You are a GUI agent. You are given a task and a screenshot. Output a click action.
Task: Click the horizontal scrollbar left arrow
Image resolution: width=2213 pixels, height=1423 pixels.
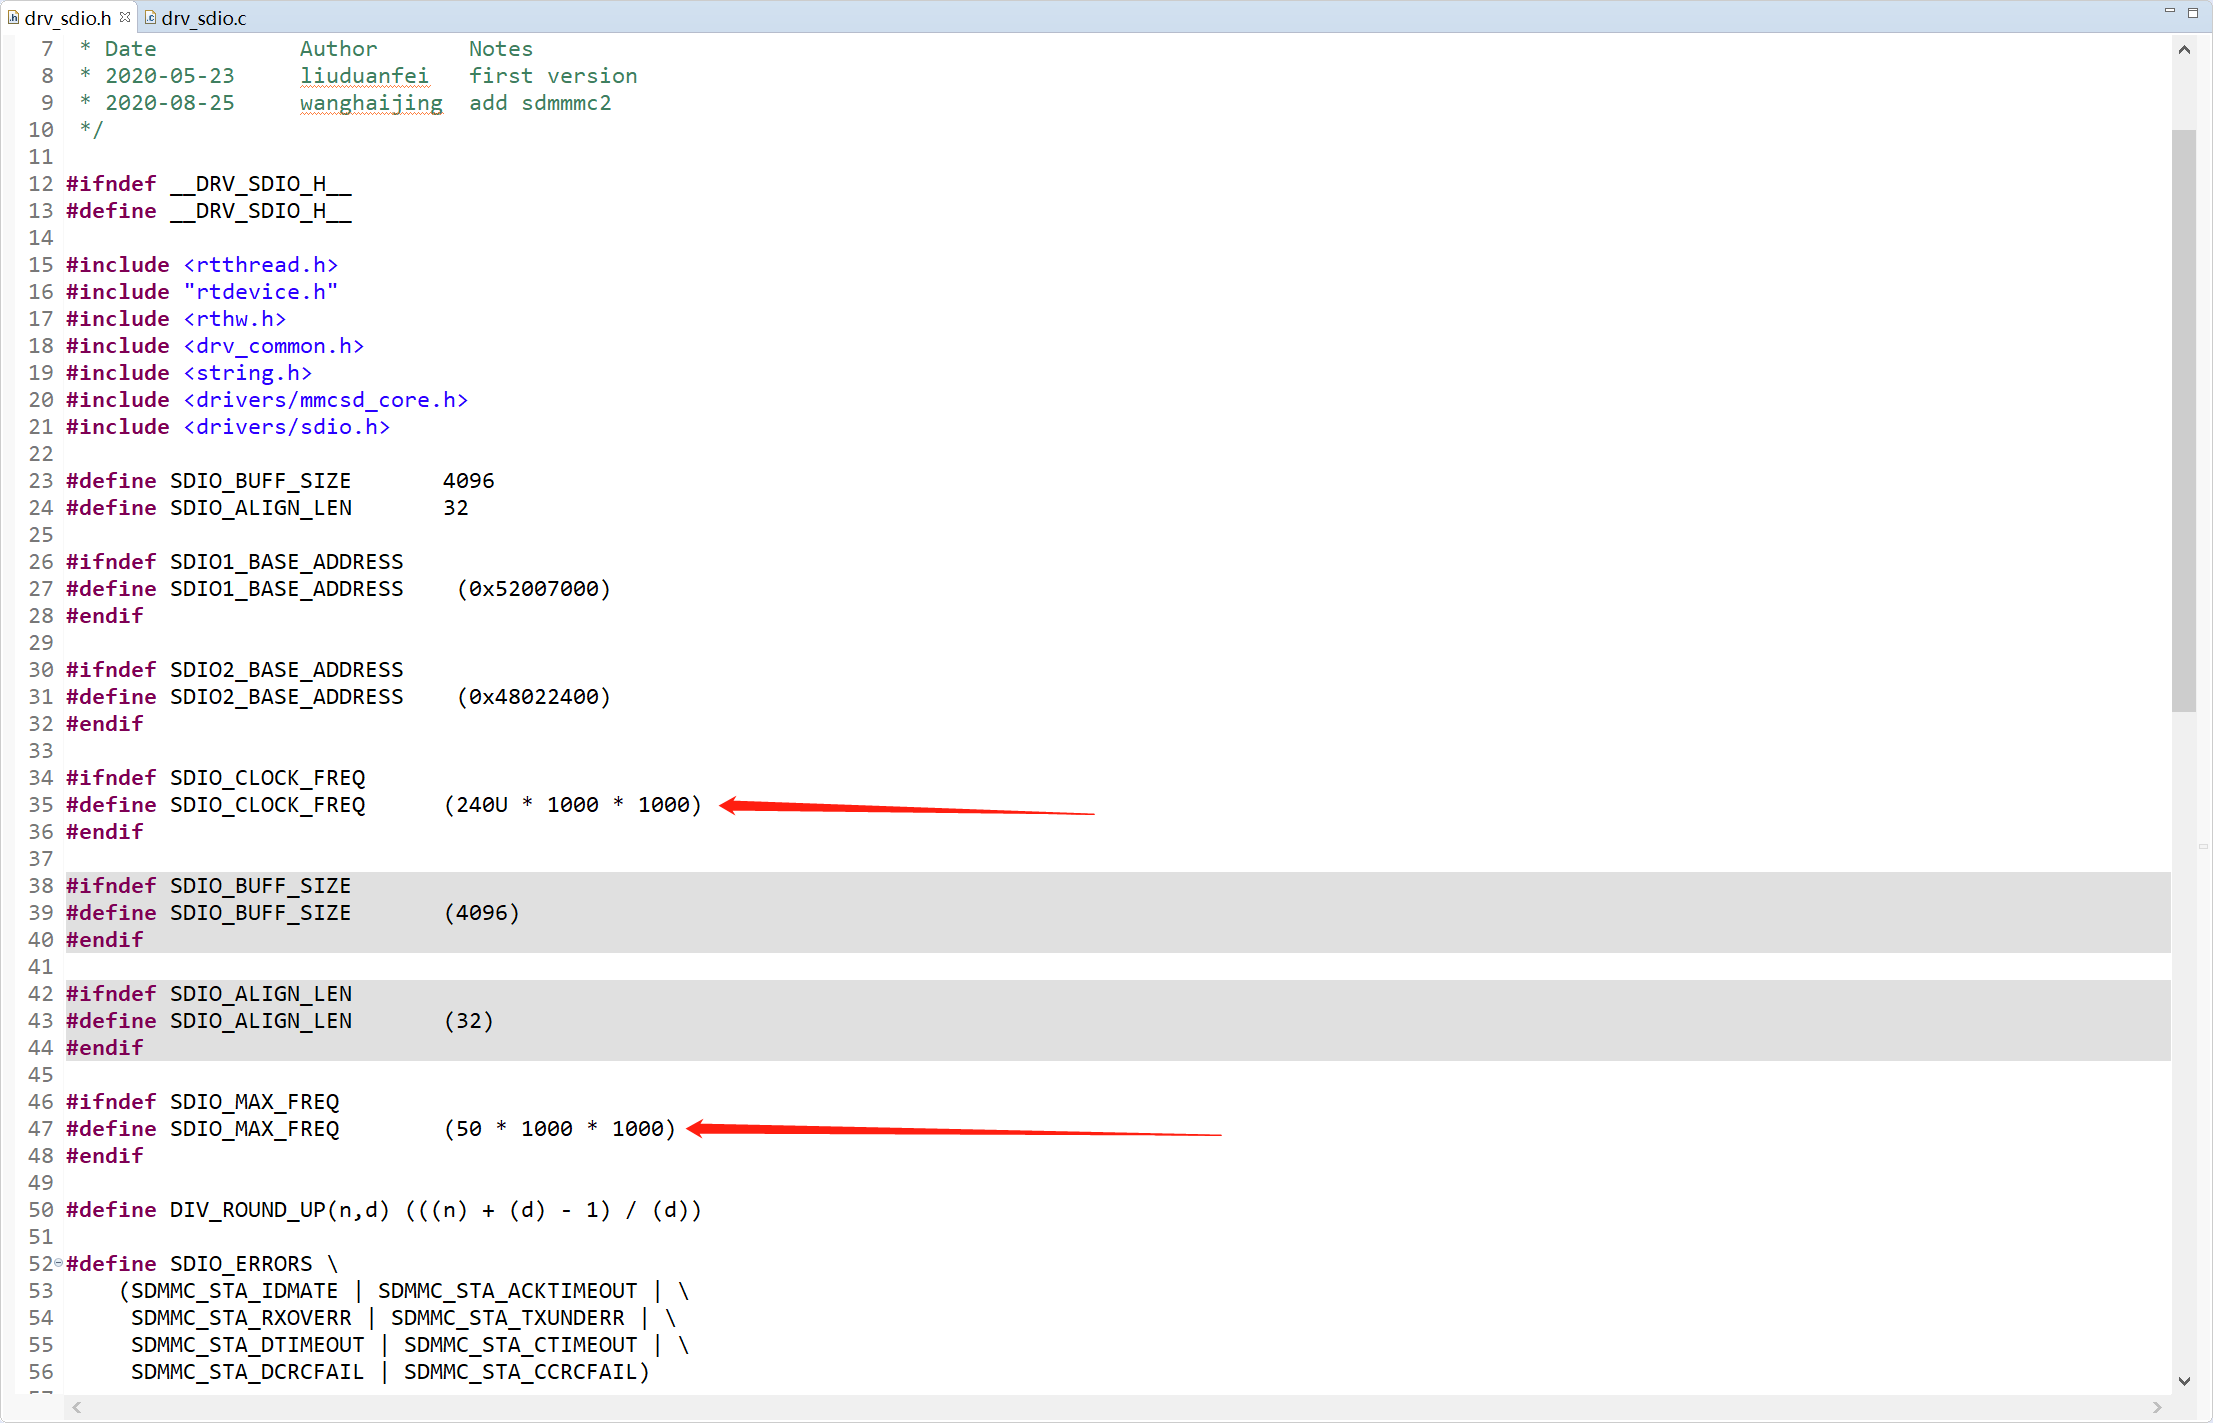tap(77, 1407)
